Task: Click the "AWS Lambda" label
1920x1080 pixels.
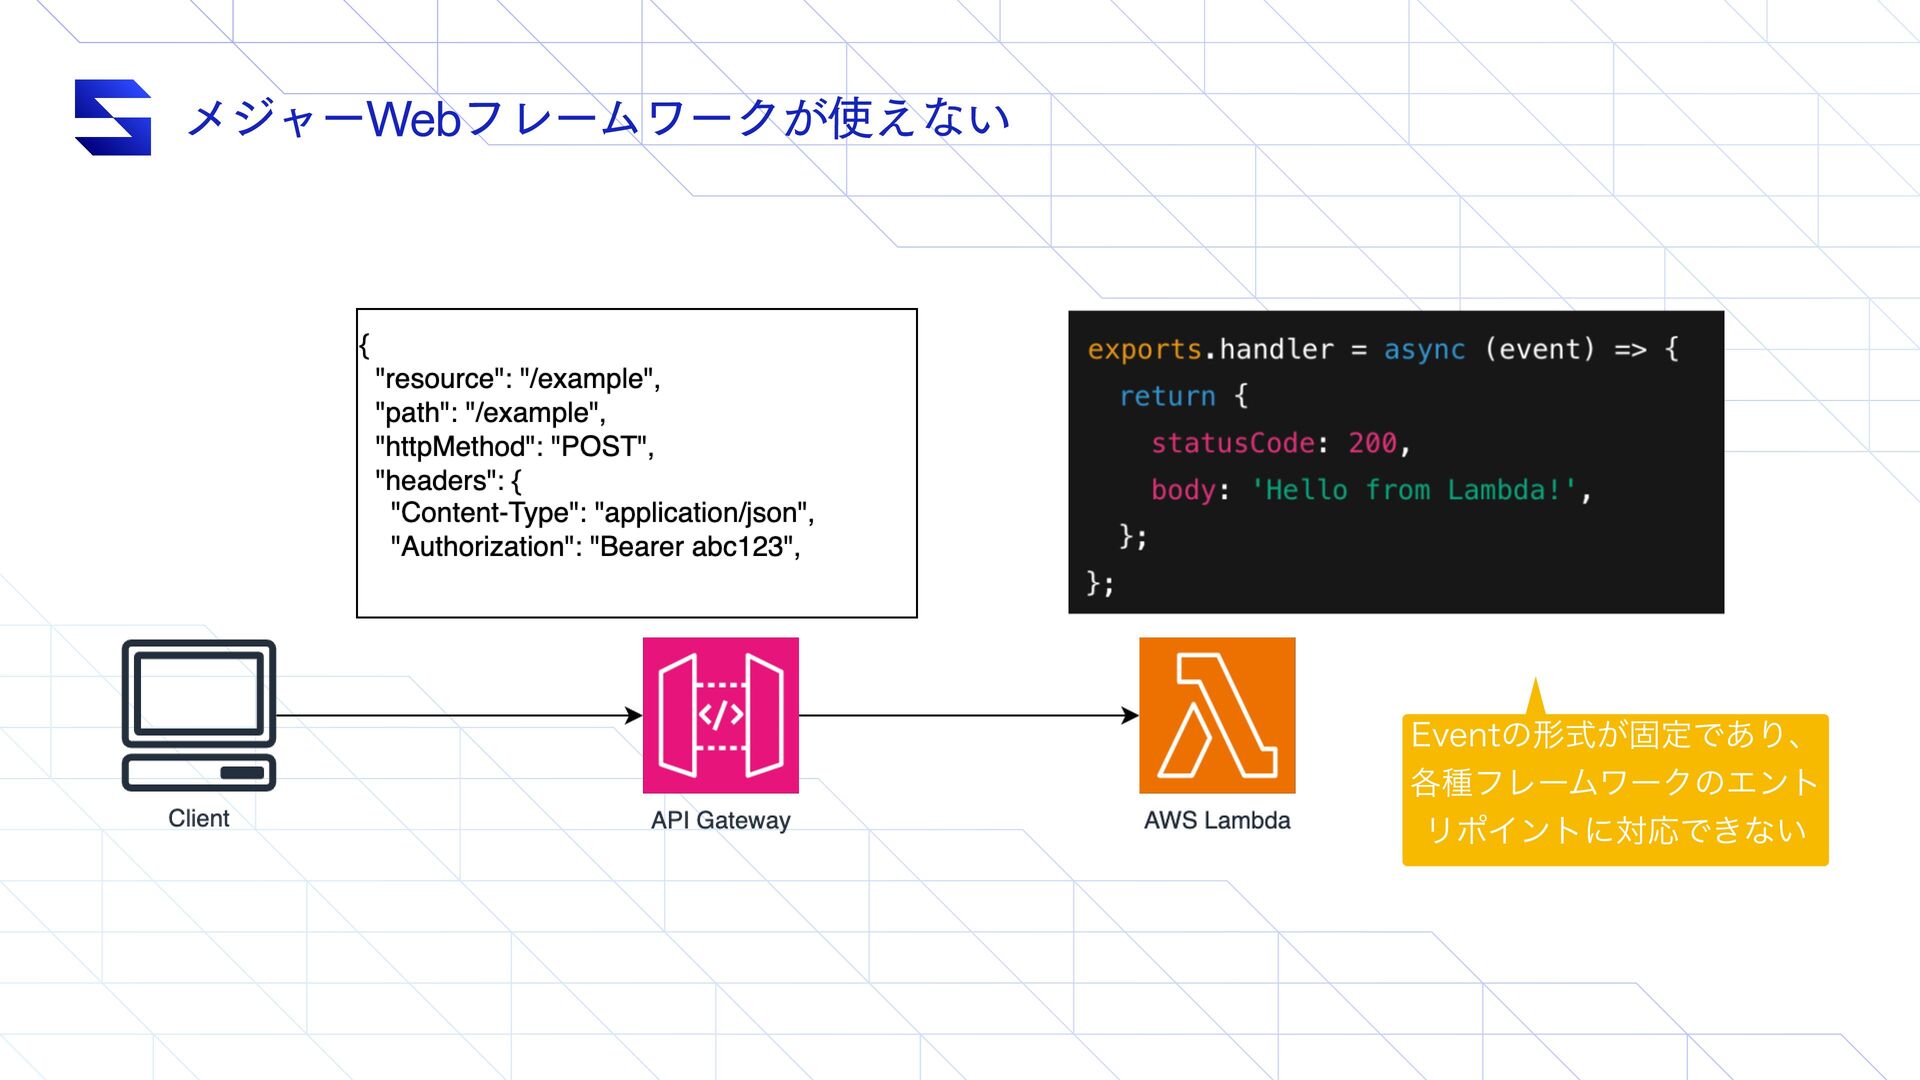Action: tap(1217, 820)
